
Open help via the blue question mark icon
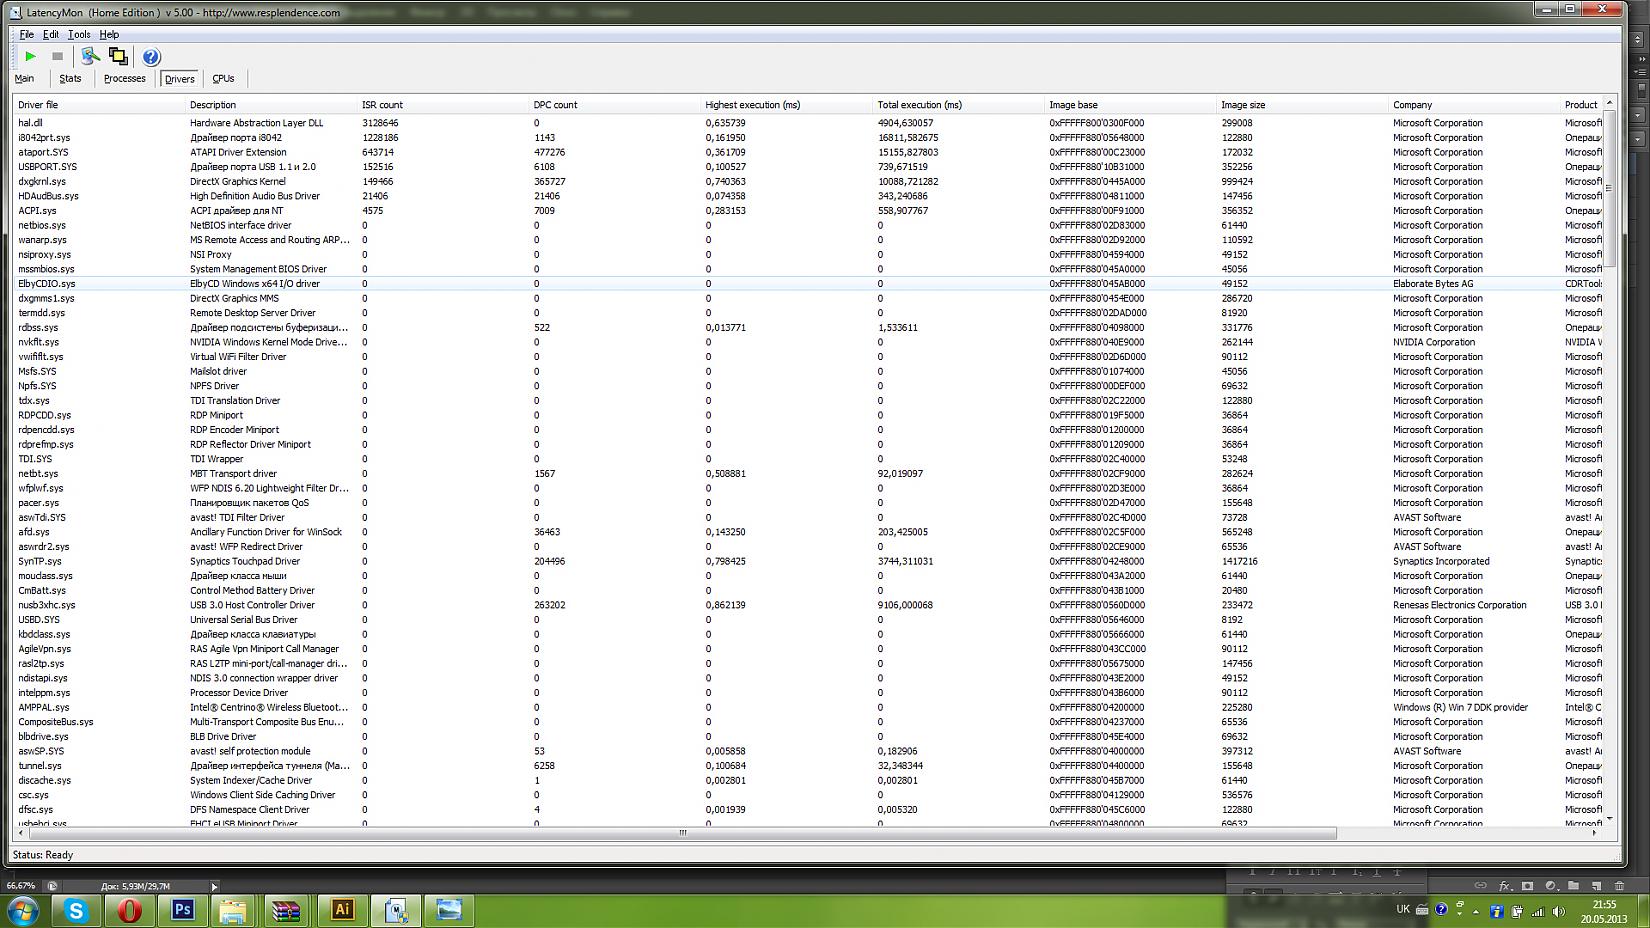(x=151, y=57)
